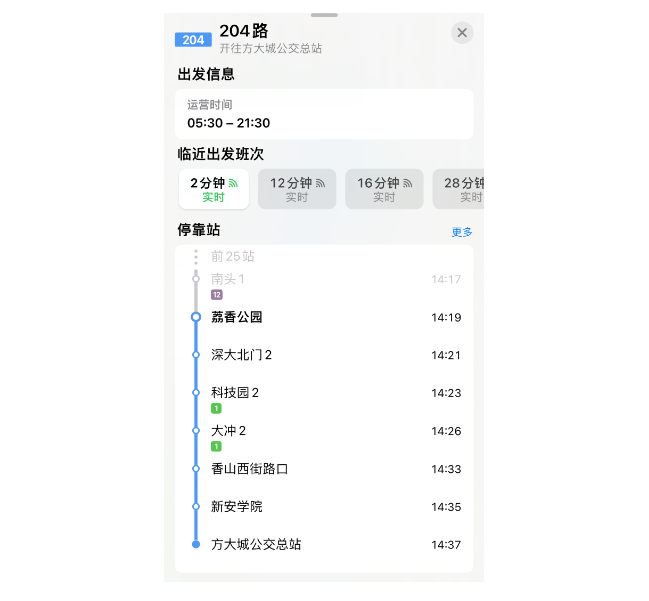Expand the 前25站 previous stops

pos(233,257)
